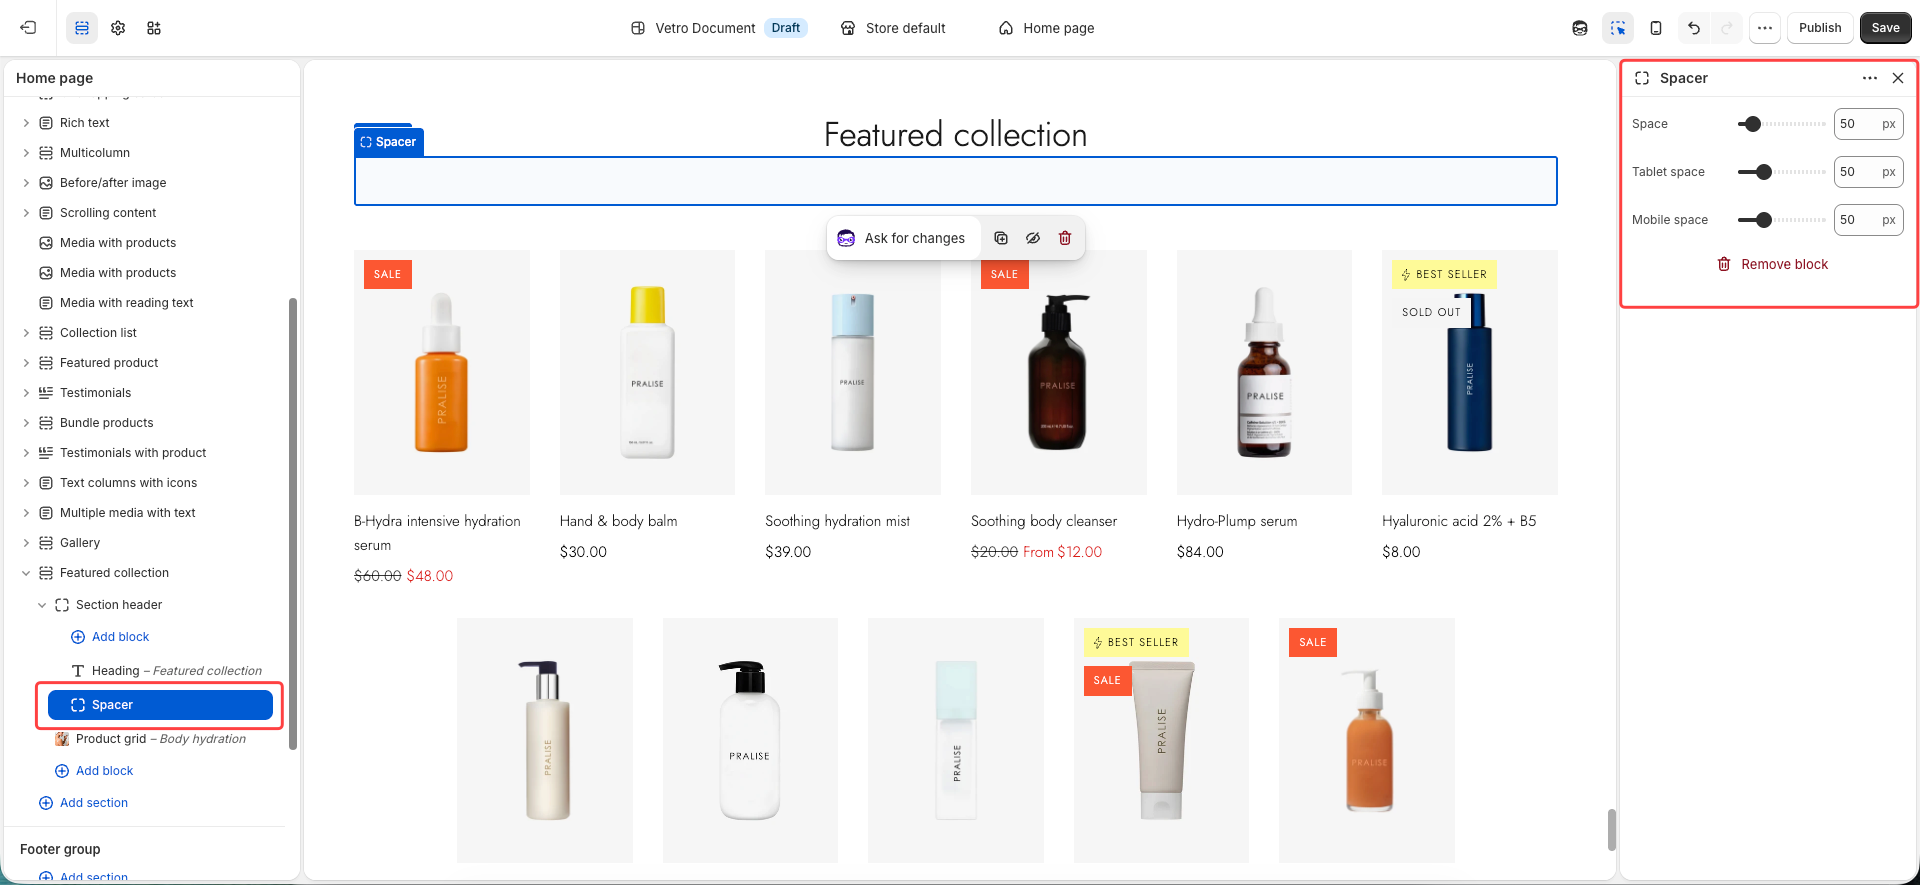Screen dimensions: 1920x885
Task: Adjust the Space slider handle
Action: pos(1752,124)
